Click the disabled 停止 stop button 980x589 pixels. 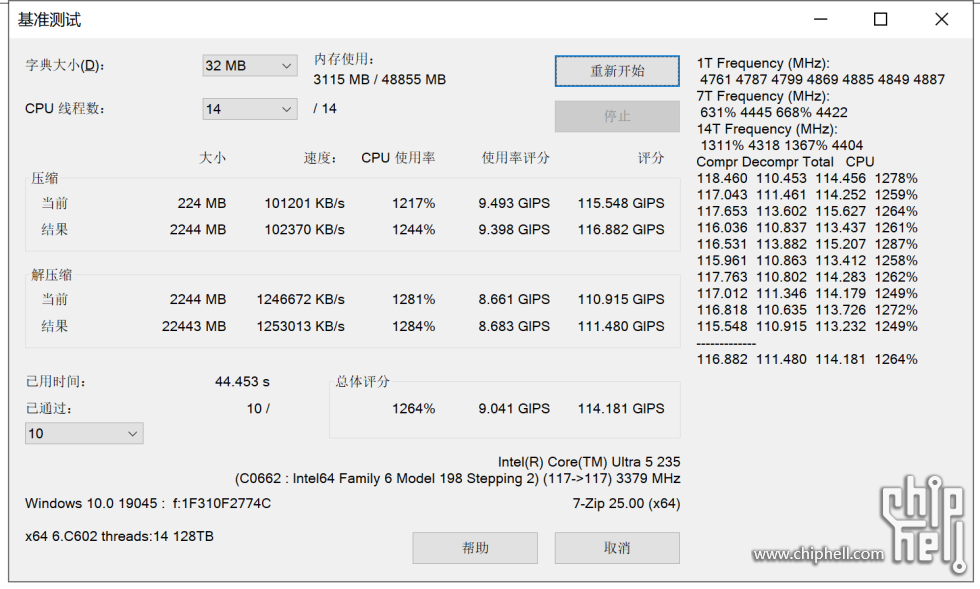tap(617, 116)
